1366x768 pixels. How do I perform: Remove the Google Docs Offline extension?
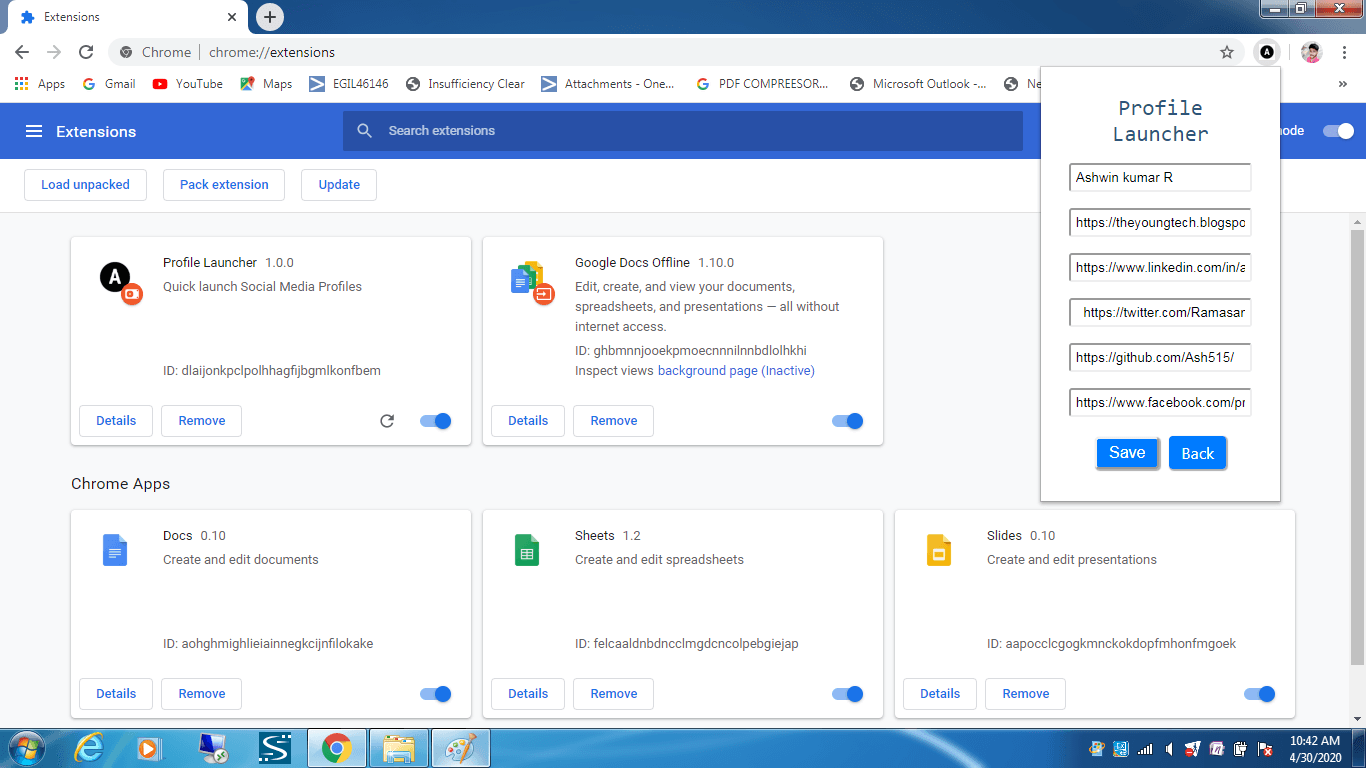tap(614, 421)
